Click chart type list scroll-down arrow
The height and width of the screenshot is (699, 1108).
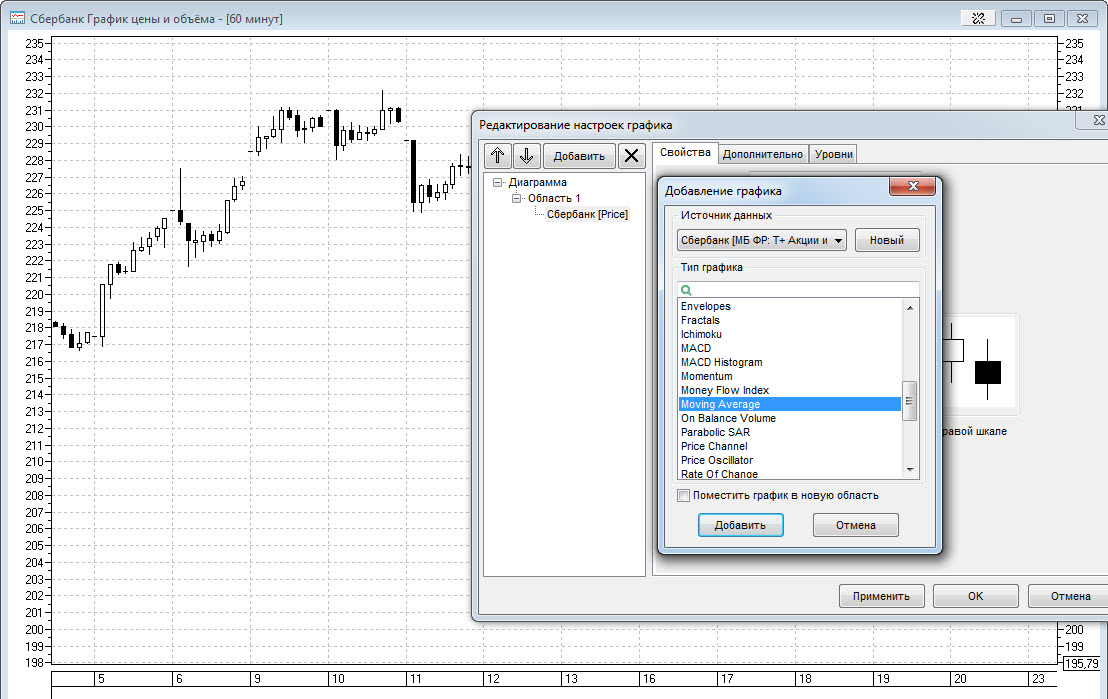910,470
